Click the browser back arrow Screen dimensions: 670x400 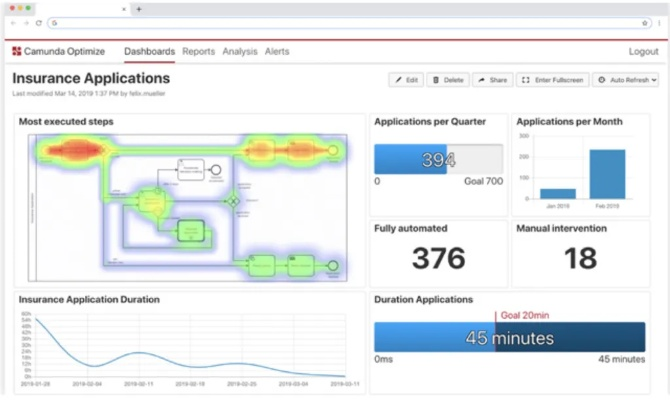pyautogui.click(x=13, y=22)
